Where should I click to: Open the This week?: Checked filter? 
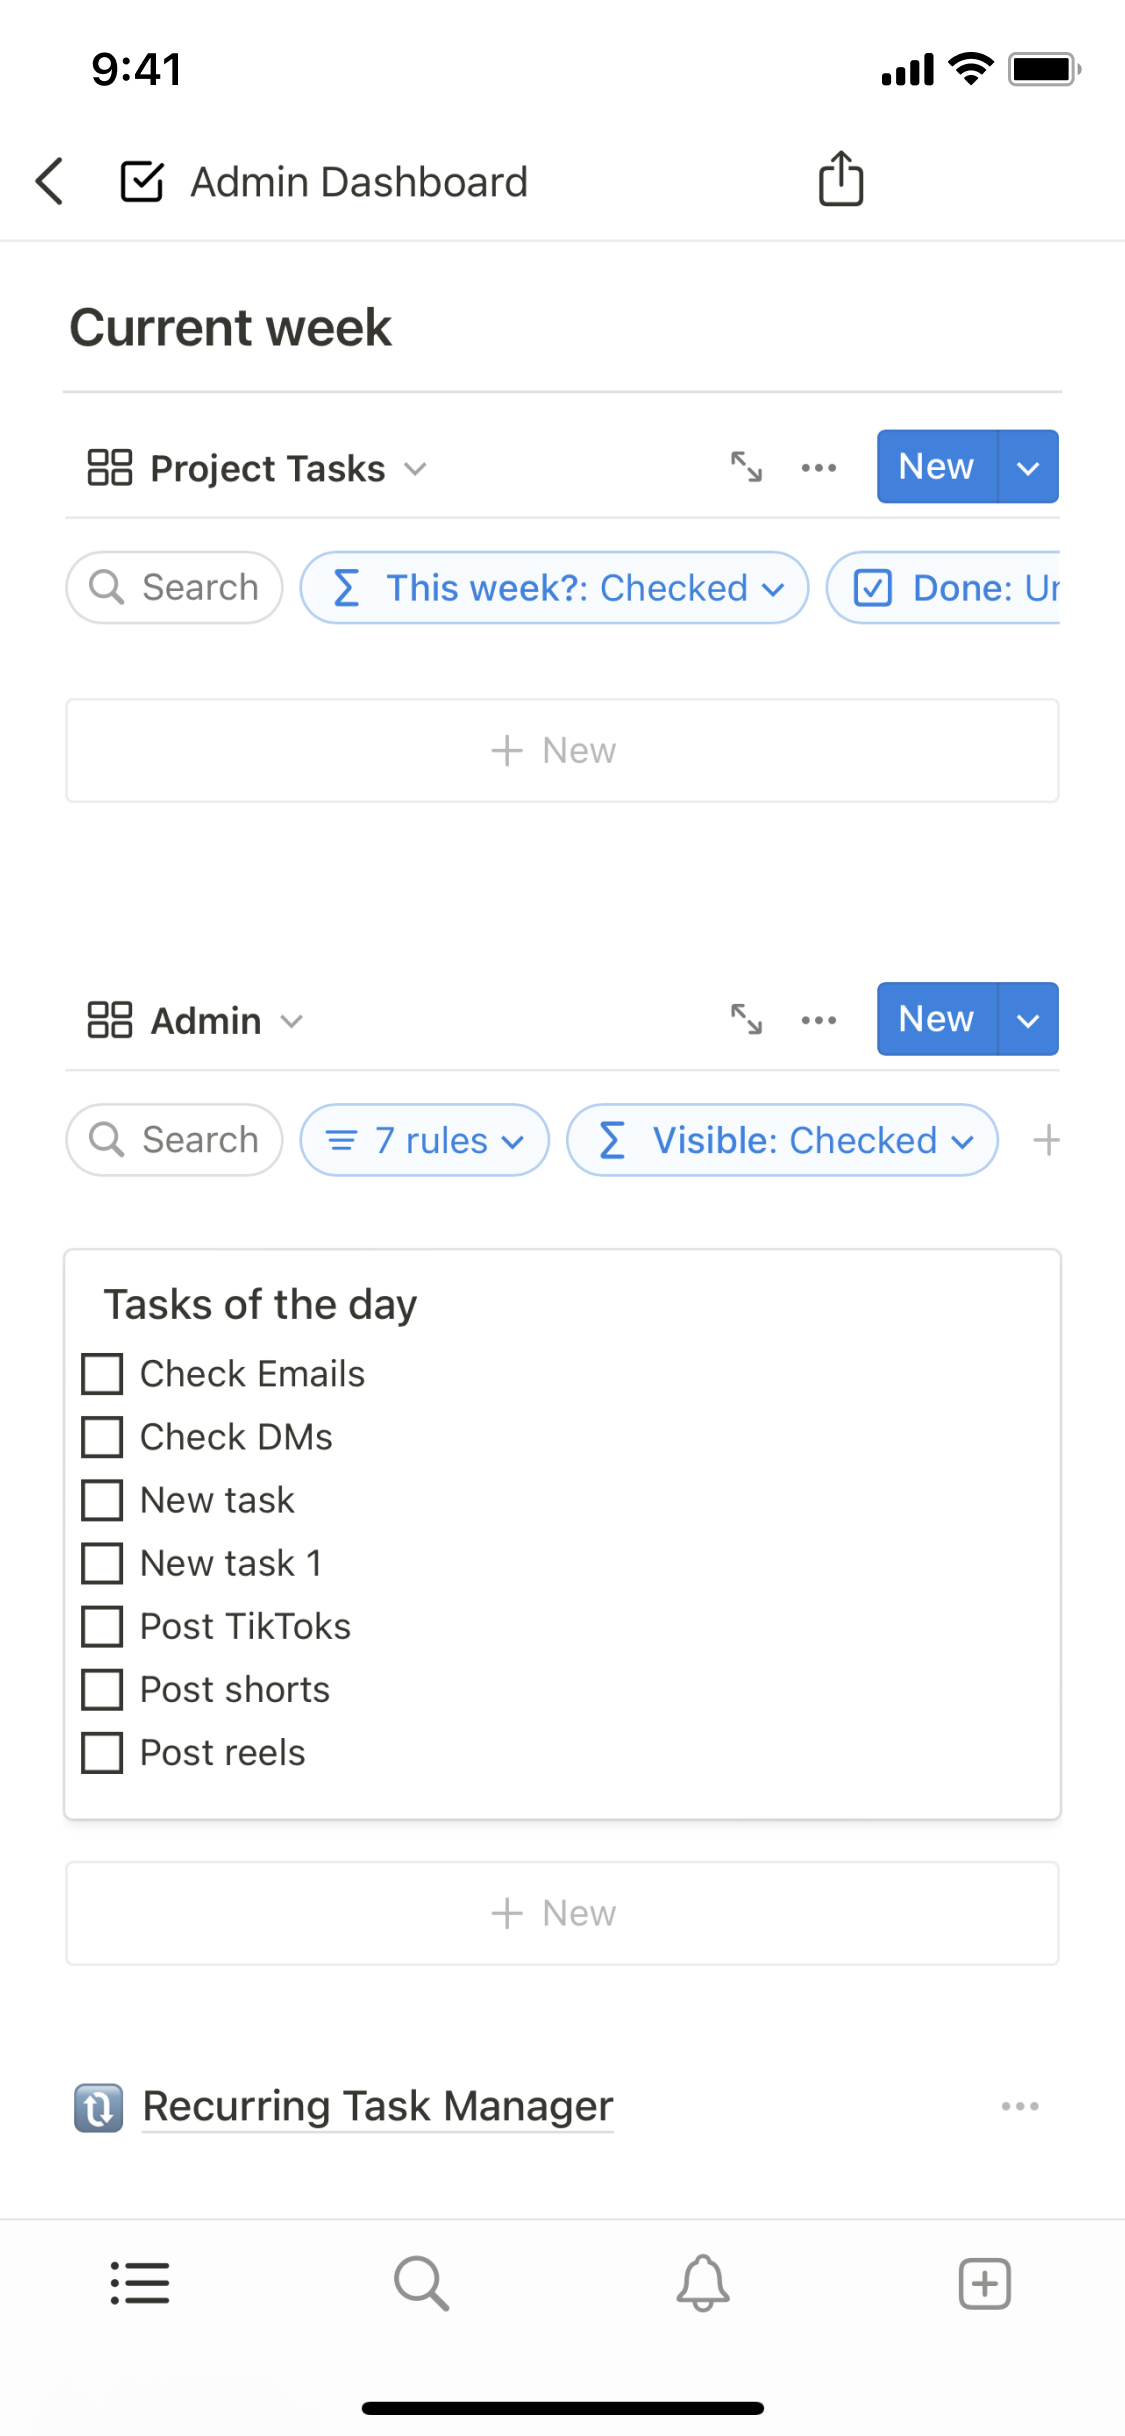(x=554, y=588)
